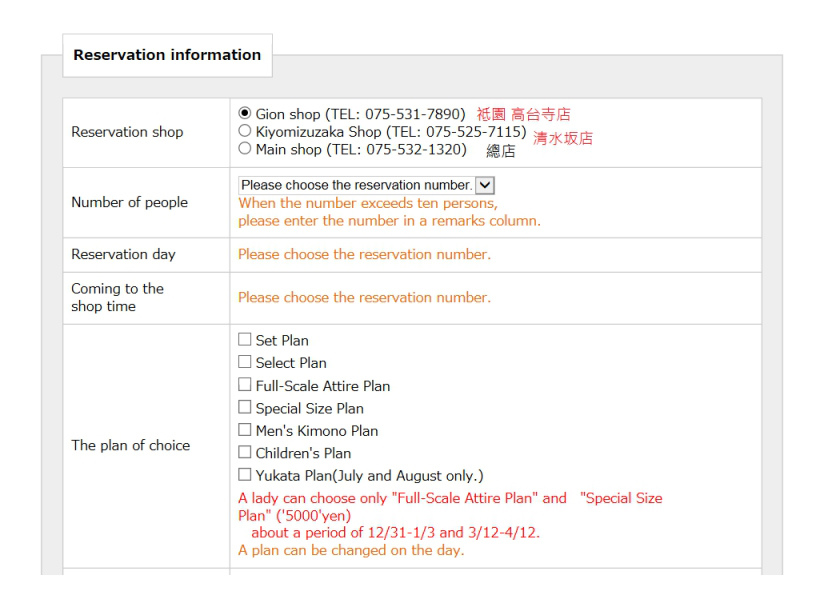
Task: Open the reservation number dropdown
Action: [366, 185]
